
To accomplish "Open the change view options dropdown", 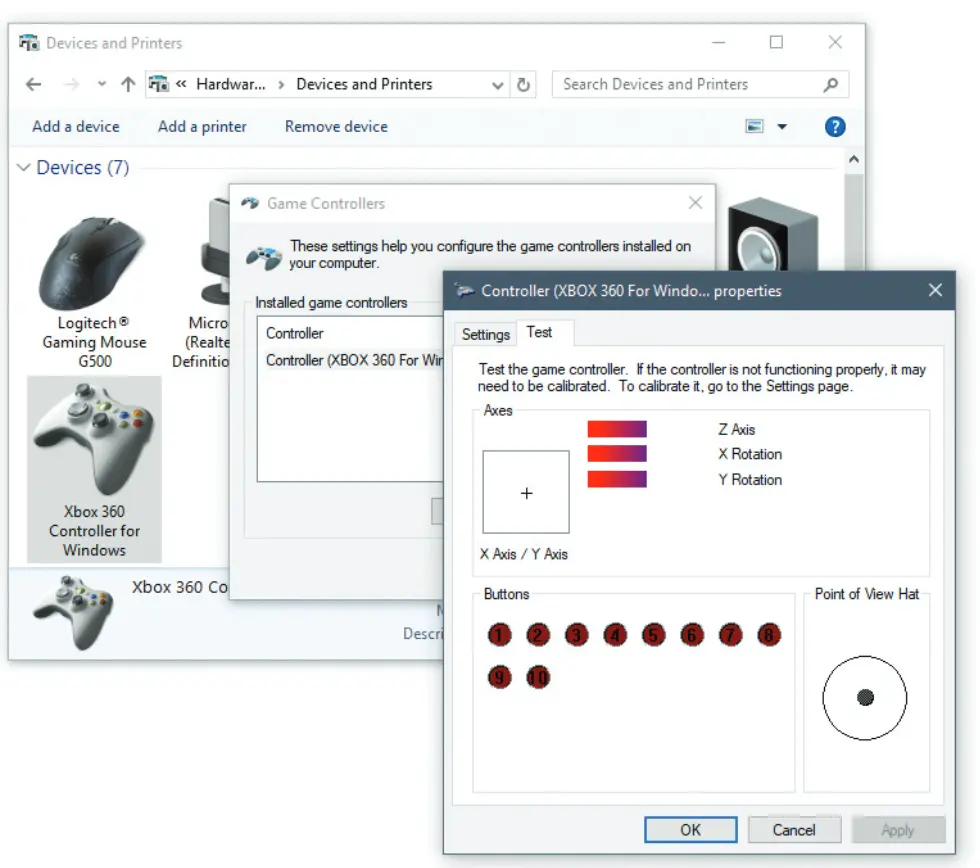I will tap(782, 127).
